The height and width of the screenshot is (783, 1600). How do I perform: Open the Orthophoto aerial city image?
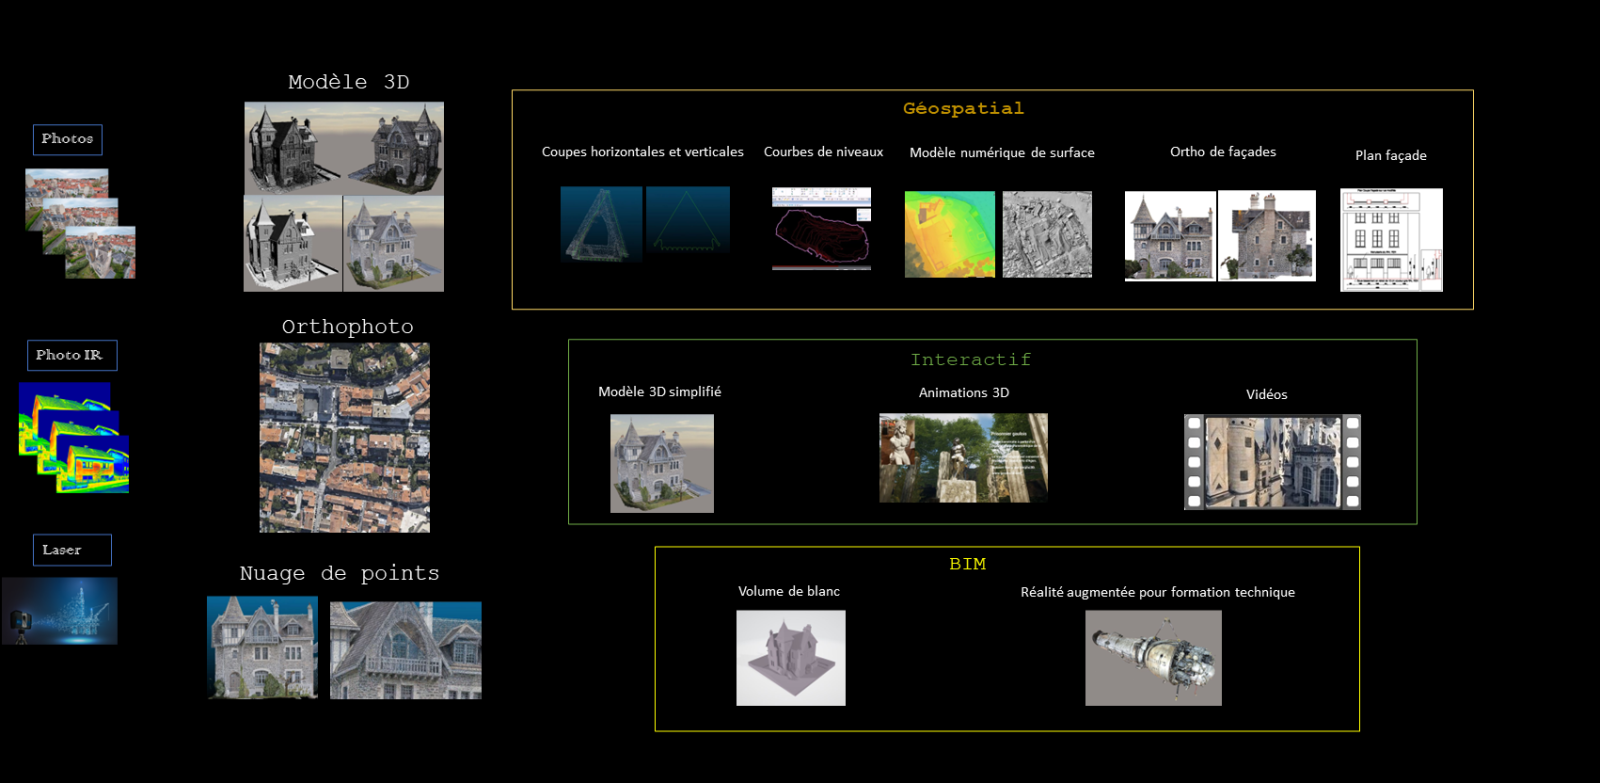(344, 437)
